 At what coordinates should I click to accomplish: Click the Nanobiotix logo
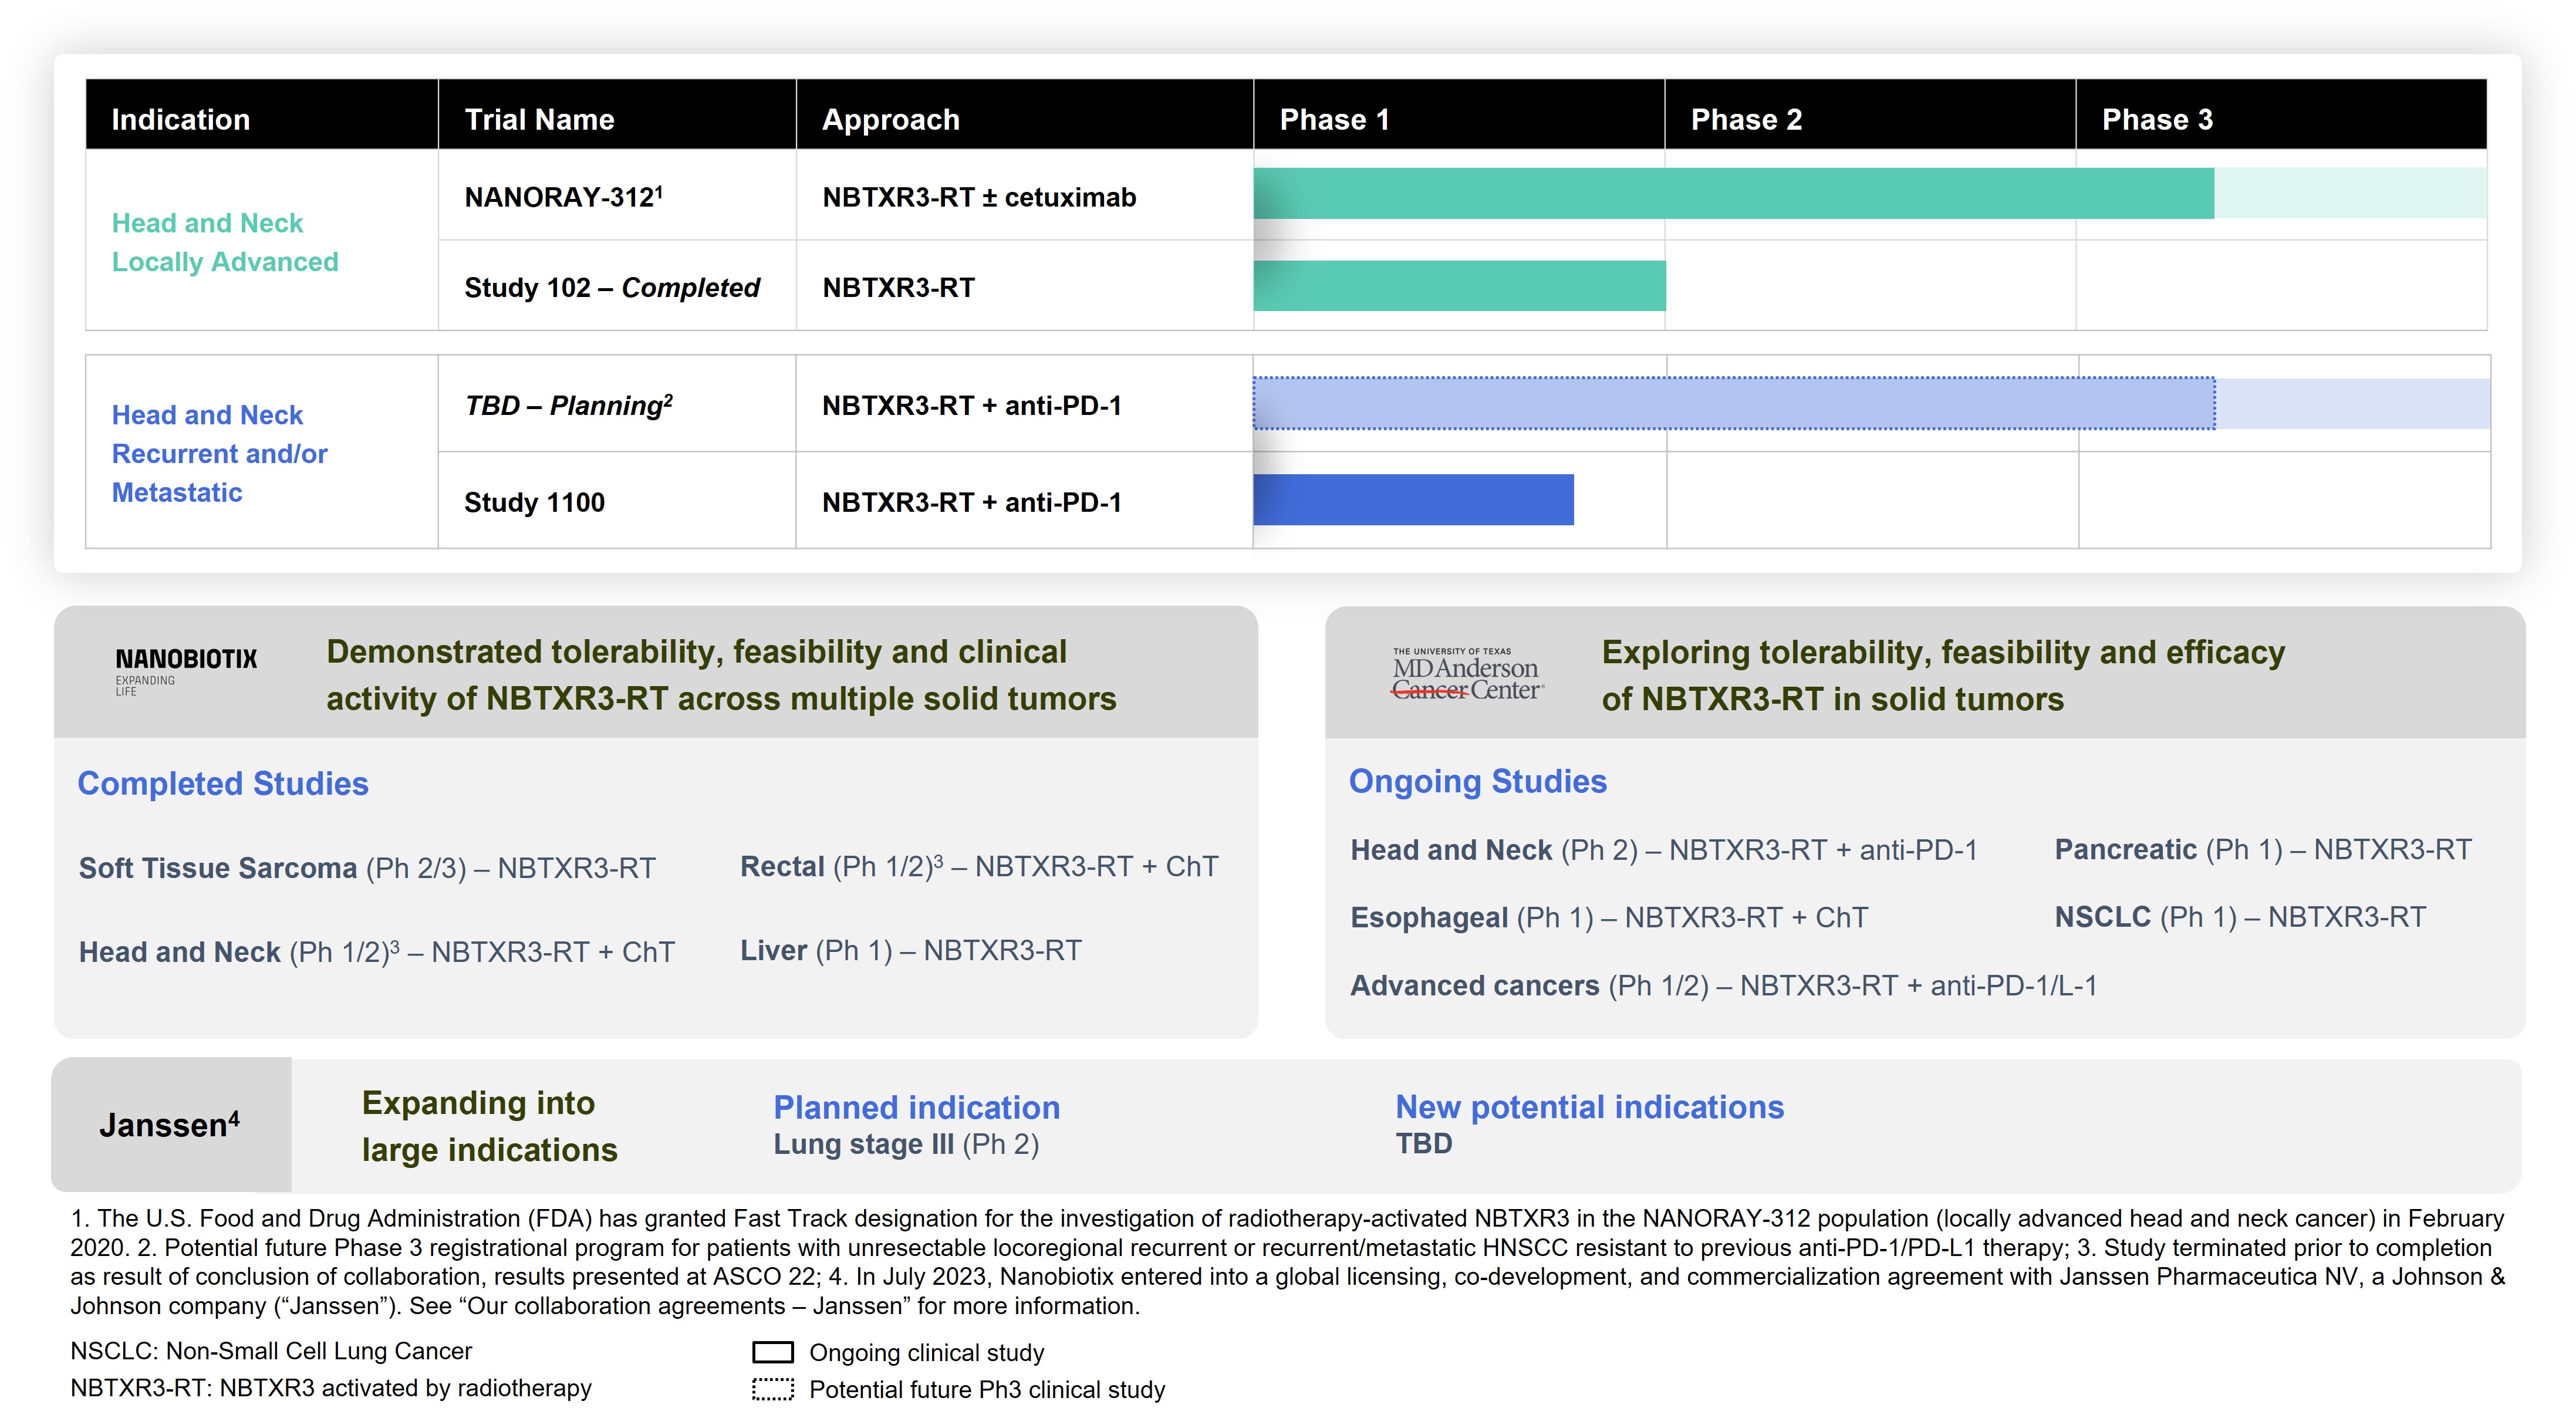click(186, 670)
